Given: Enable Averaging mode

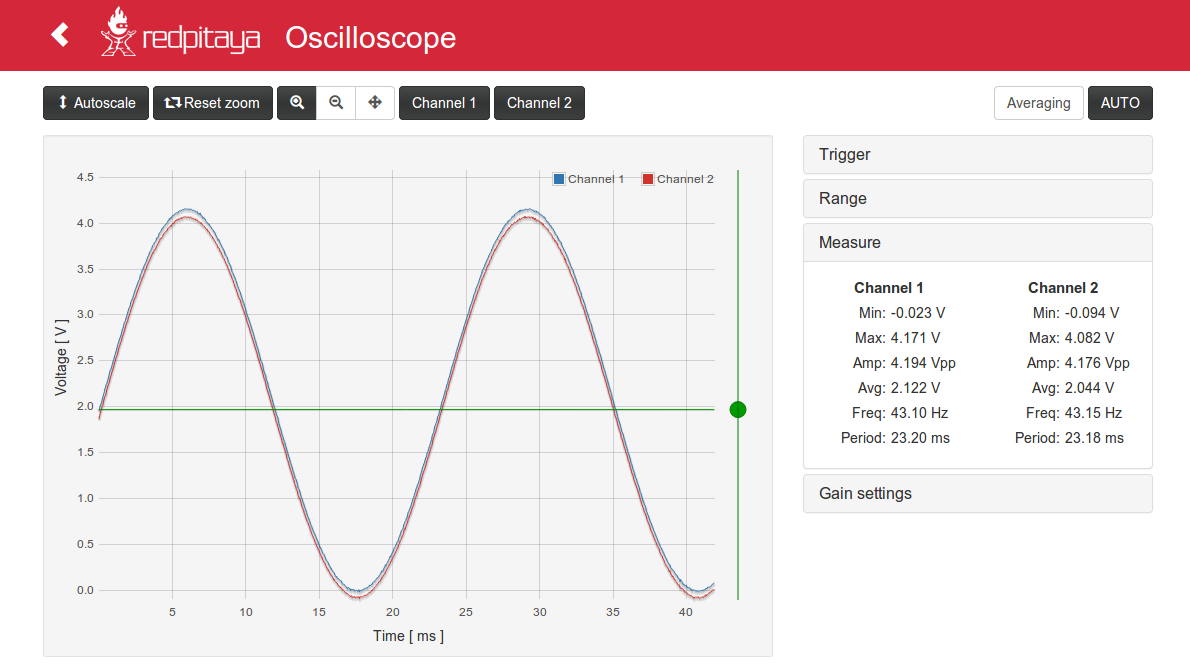Looking at the screenshot, I should [1038, 103].
